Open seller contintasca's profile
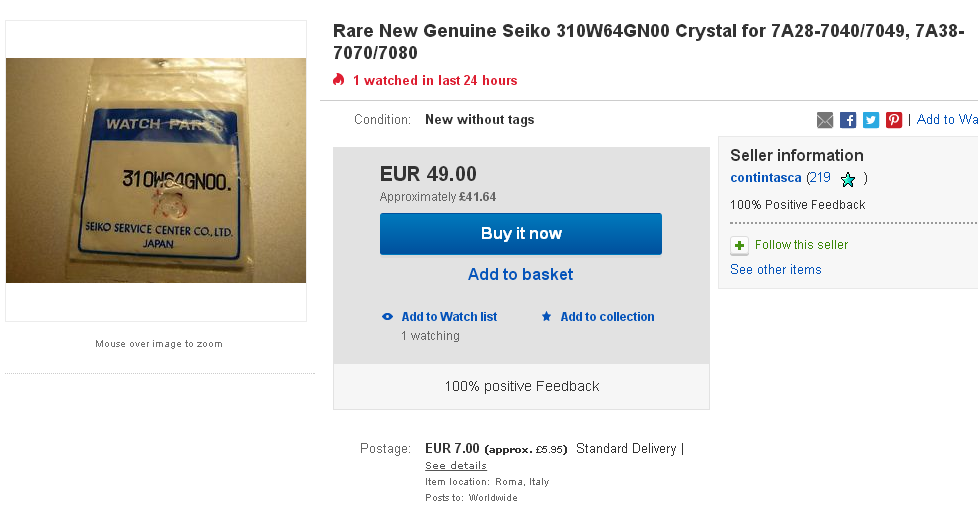 pos(766,178)
